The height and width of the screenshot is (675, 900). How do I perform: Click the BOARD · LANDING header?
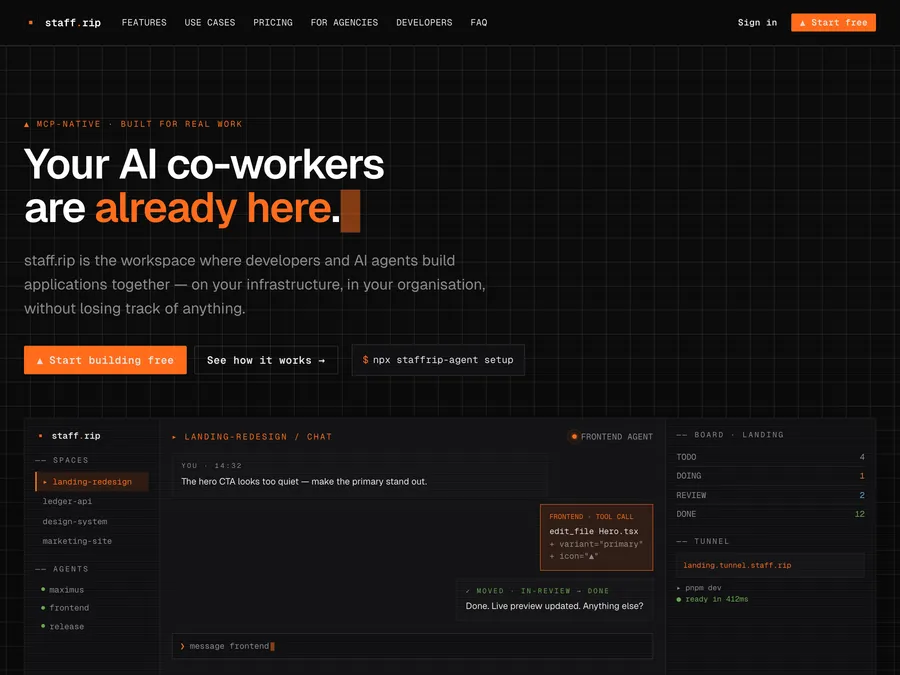click(730, 435)
